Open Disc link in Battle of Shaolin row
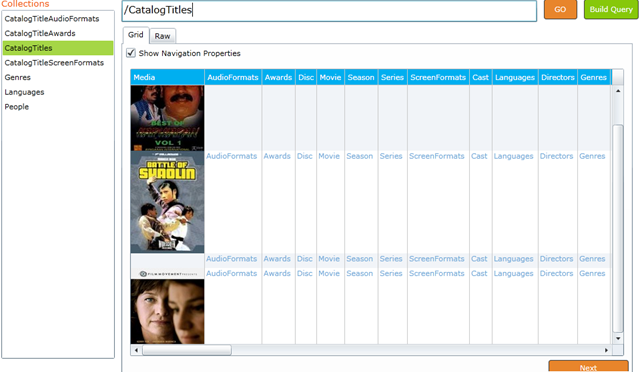Screen dimensions: 640x372 coord(304,156)
